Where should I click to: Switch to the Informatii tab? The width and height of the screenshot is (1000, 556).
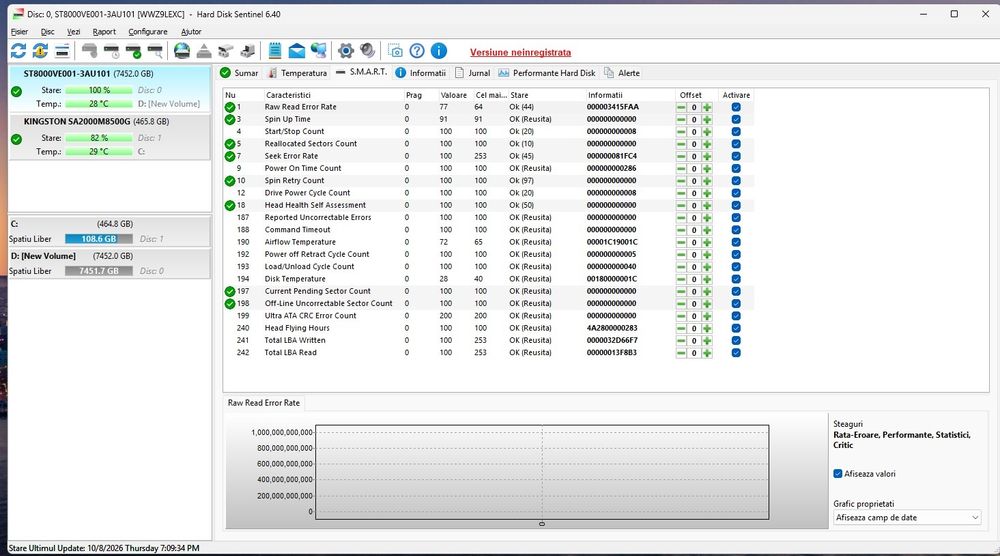(420, 73)
